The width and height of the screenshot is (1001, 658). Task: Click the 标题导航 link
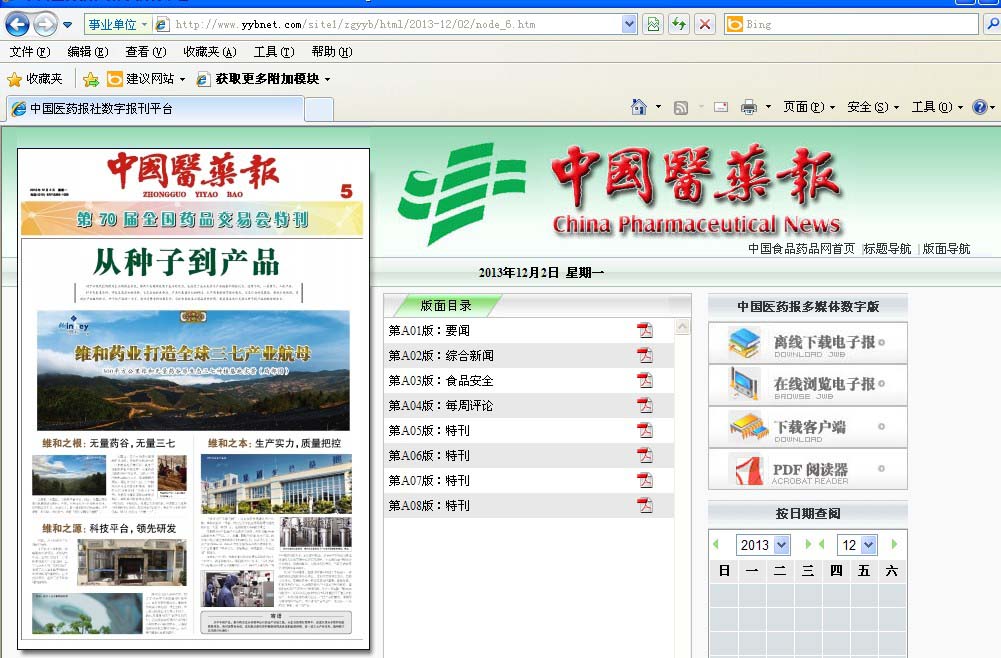point(888,249)
